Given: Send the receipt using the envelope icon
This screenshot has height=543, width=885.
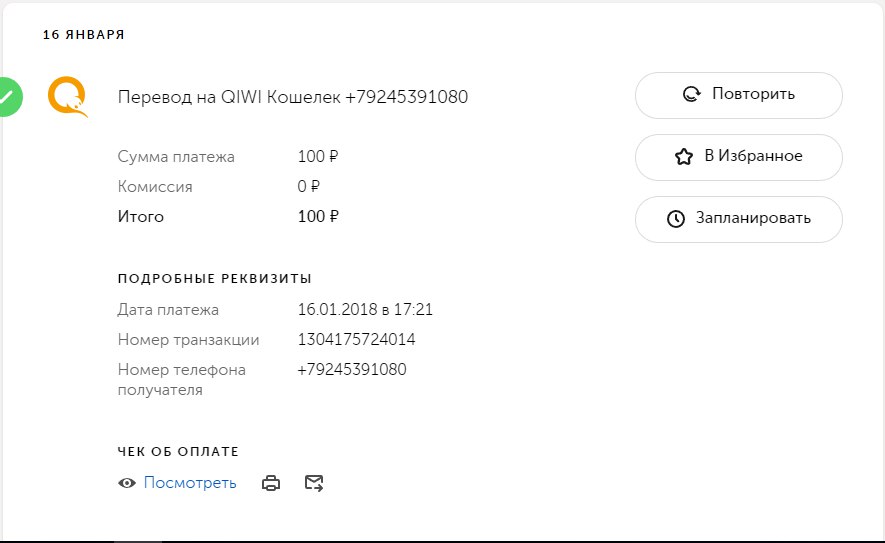Looking at the screenshot, I should click(314, 483).
